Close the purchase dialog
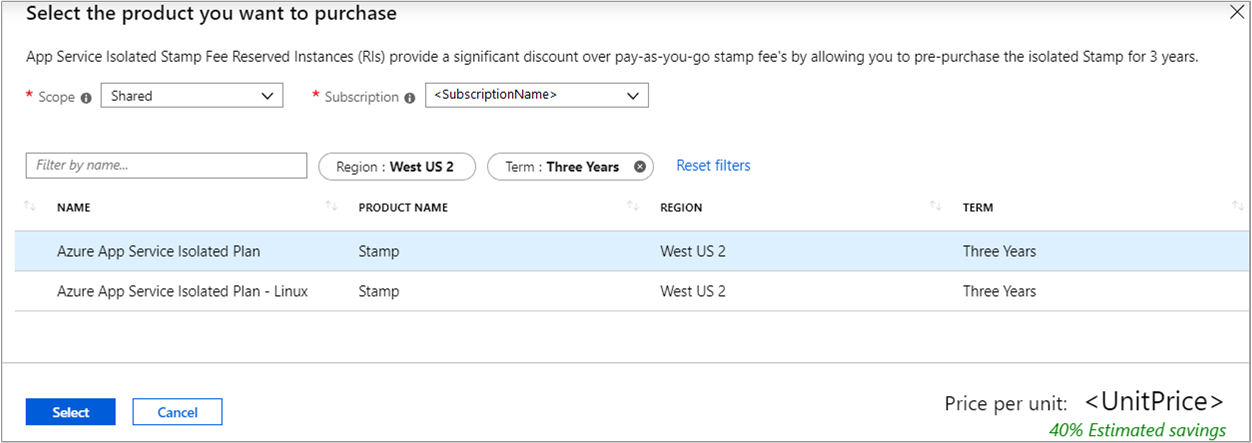The width and height of the screenshot is (1252, 443). (1236, 13)
